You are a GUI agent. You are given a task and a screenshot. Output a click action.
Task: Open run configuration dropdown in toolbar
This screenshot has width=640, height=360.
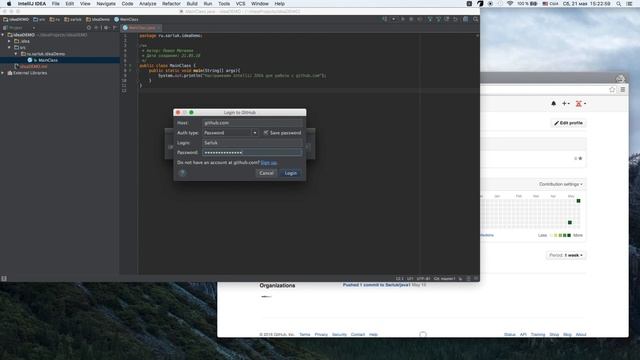click(393, 19)
